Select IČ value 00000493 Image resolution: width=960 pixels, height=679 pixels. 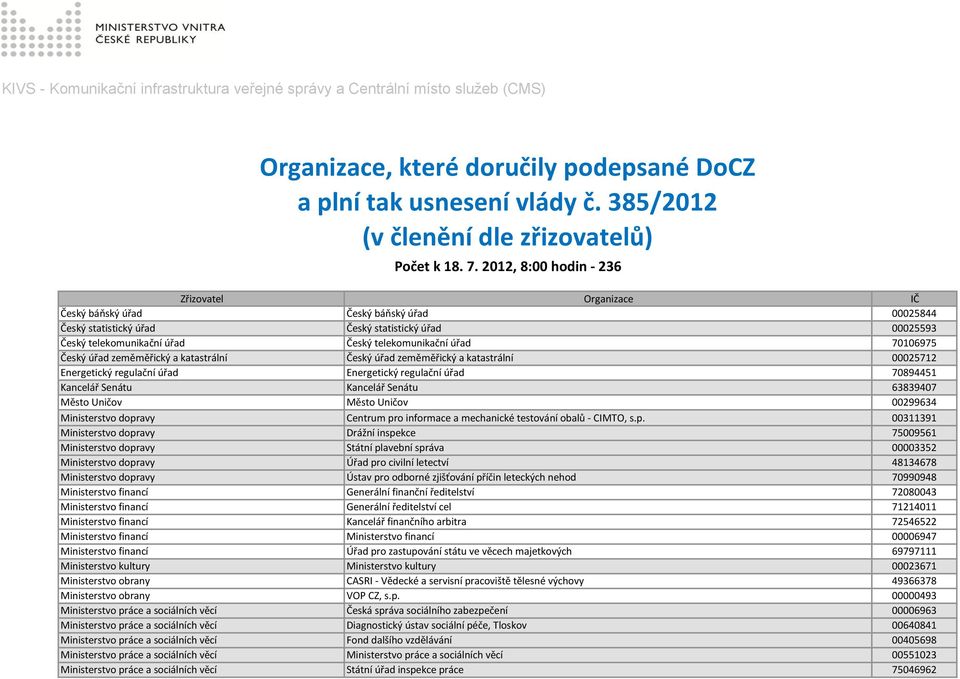coord(914,596)
